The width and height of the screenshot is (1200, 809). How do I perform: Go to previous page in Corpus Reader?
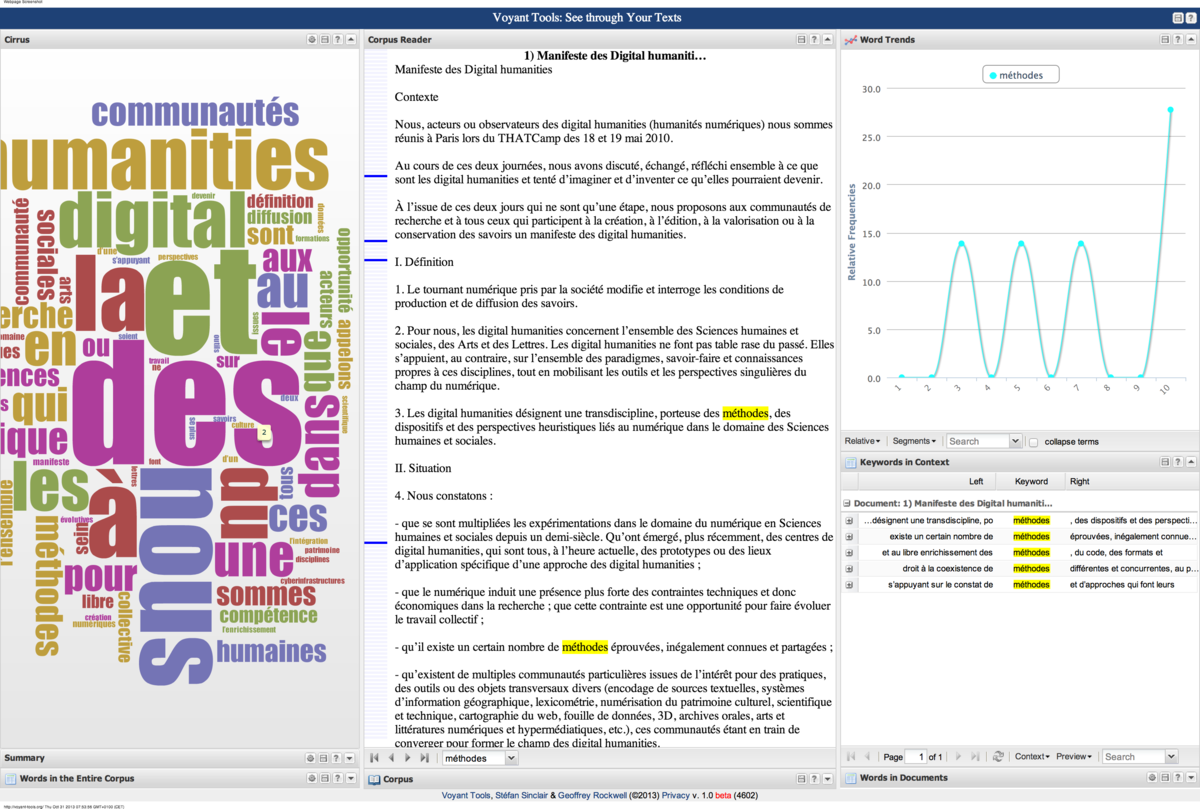[x=391, y=758]
